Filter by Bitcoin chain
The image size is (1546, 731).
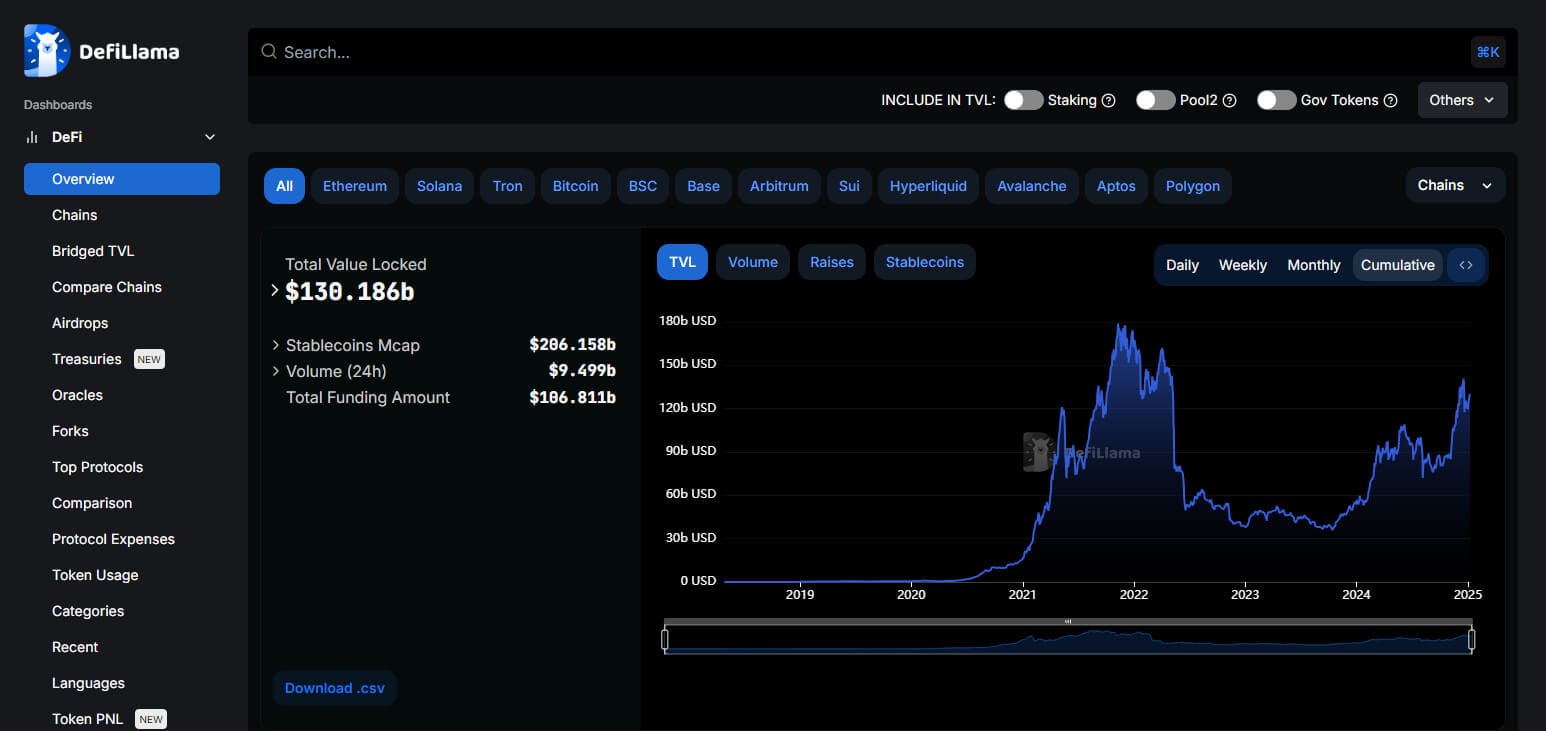coord(576,186)
